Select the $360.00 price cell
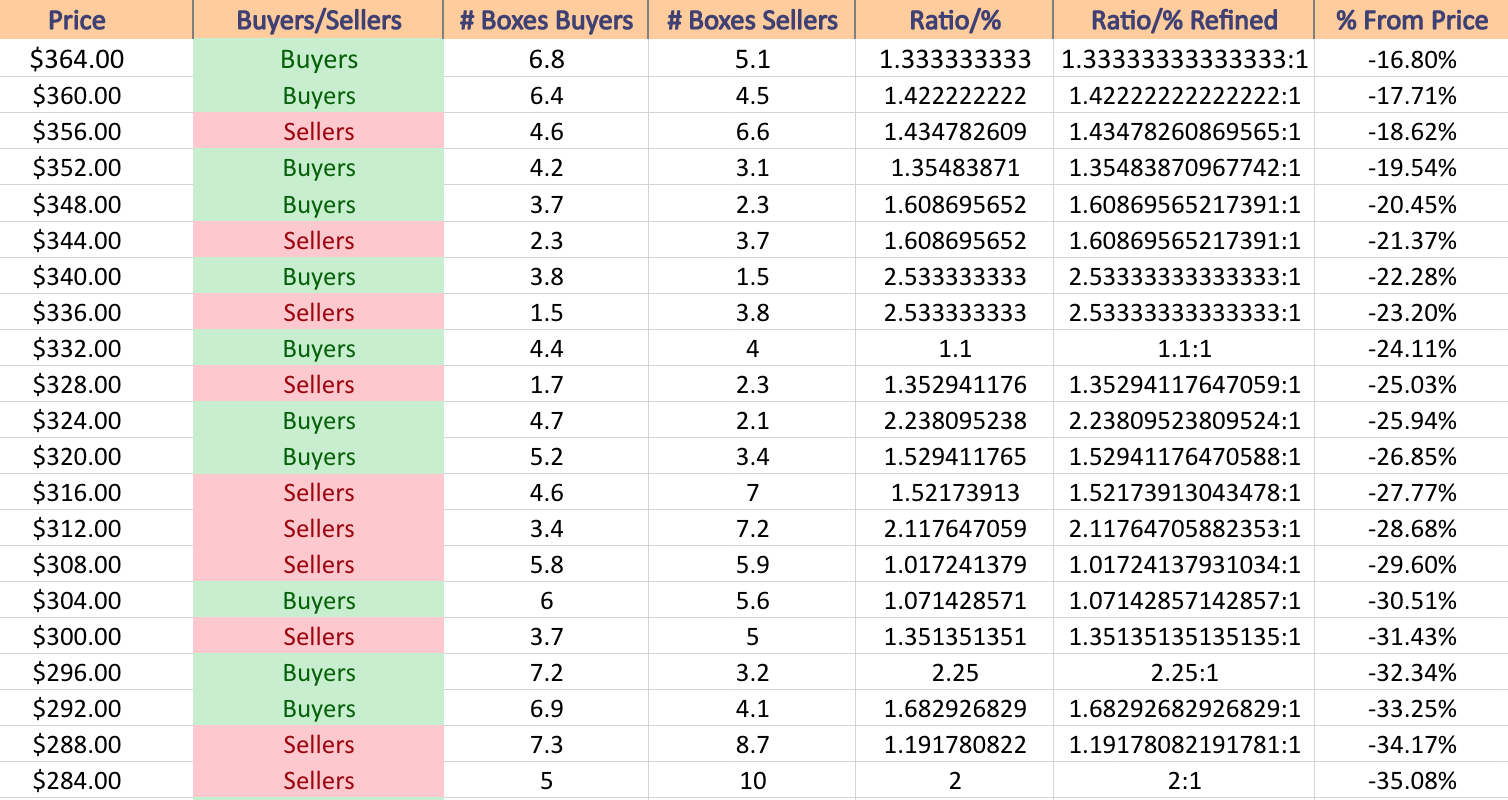The image size is (1508, 800). point(96,96)
